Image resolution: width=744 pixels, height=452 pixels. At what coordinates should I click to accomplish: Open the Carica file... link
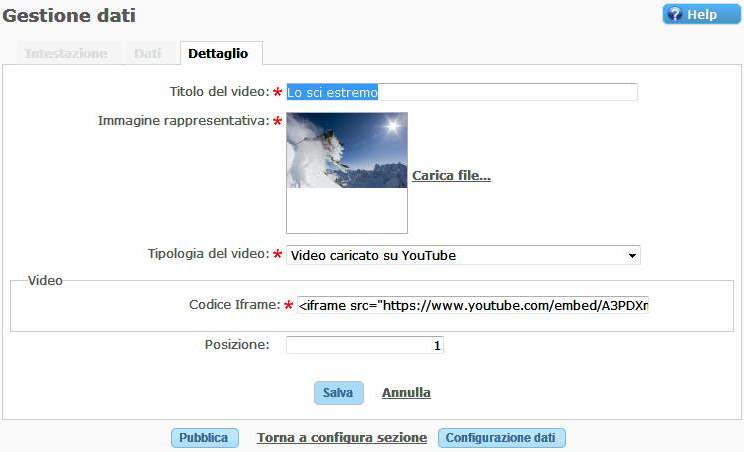click(451, 176)
